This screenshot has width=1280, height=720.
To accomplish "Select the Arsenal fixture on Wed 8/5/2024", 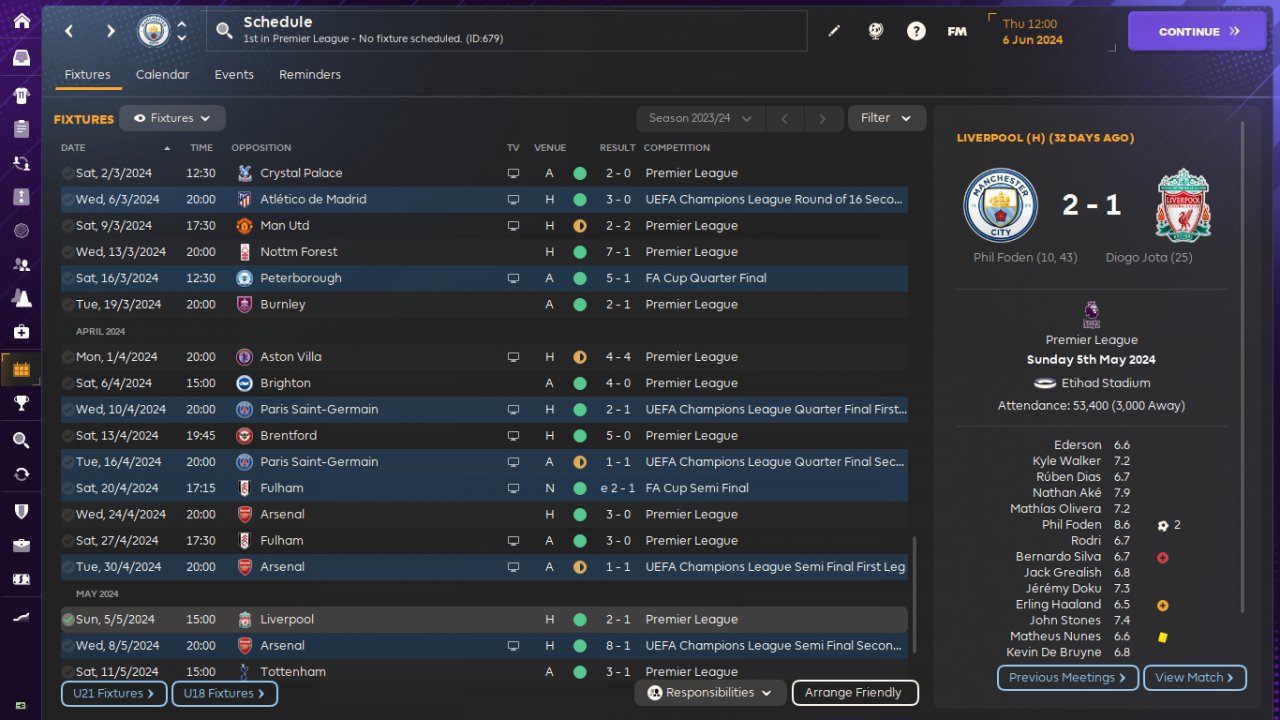I will pyautogui.click(x=484, y=646).
